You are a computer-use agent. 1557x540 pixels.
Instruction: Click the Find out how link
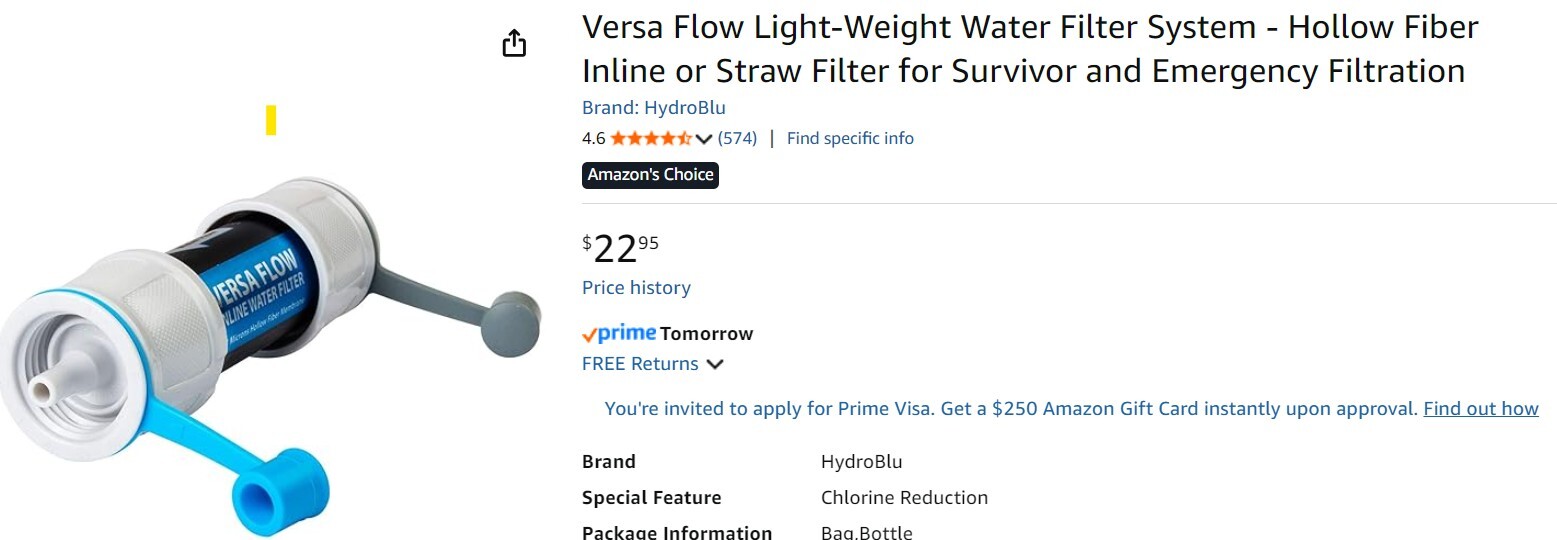1481,408
